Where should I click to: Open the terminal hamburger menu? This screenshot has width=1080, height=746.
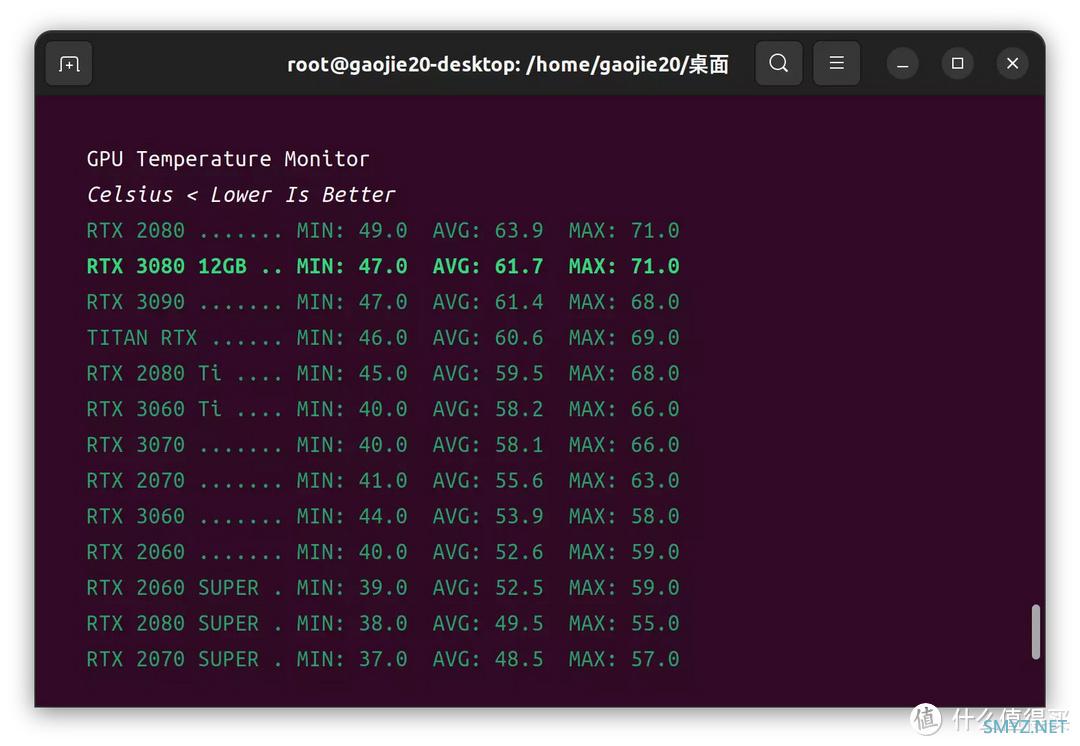click(x=836, y=63)
